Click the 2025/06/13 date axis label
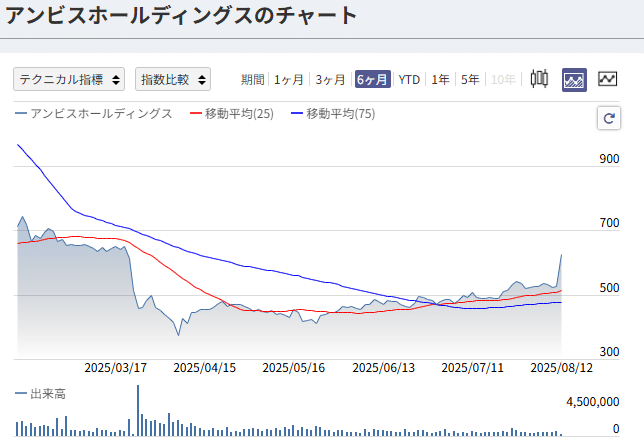The height and width of the screenshot is (439, 644). pos(384,368)
